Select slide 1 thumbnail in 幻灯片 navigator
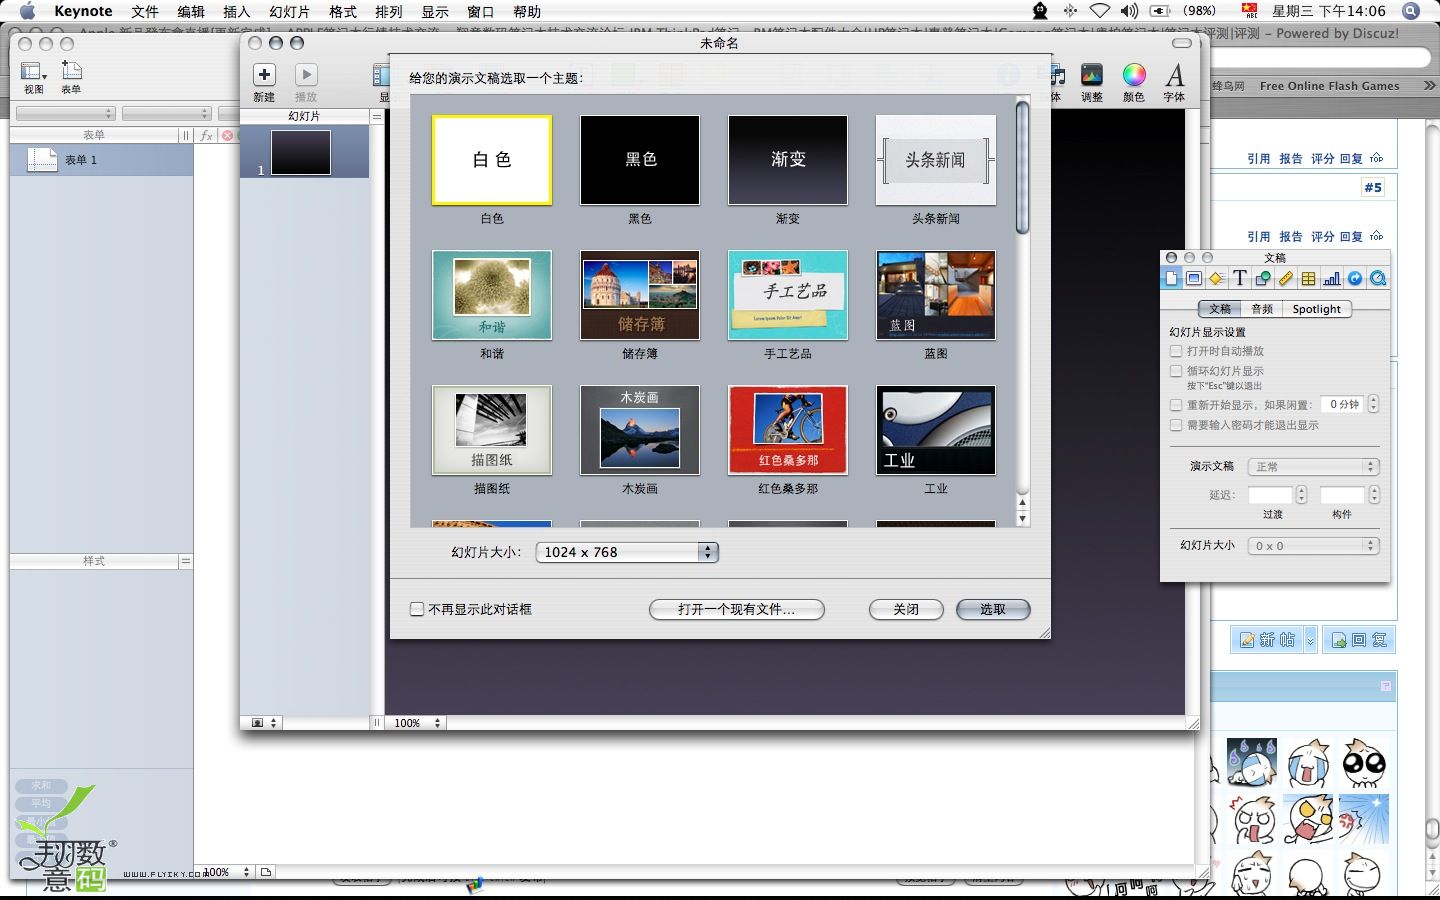Viewport: 1440px width, 900px height. [301, 154]
